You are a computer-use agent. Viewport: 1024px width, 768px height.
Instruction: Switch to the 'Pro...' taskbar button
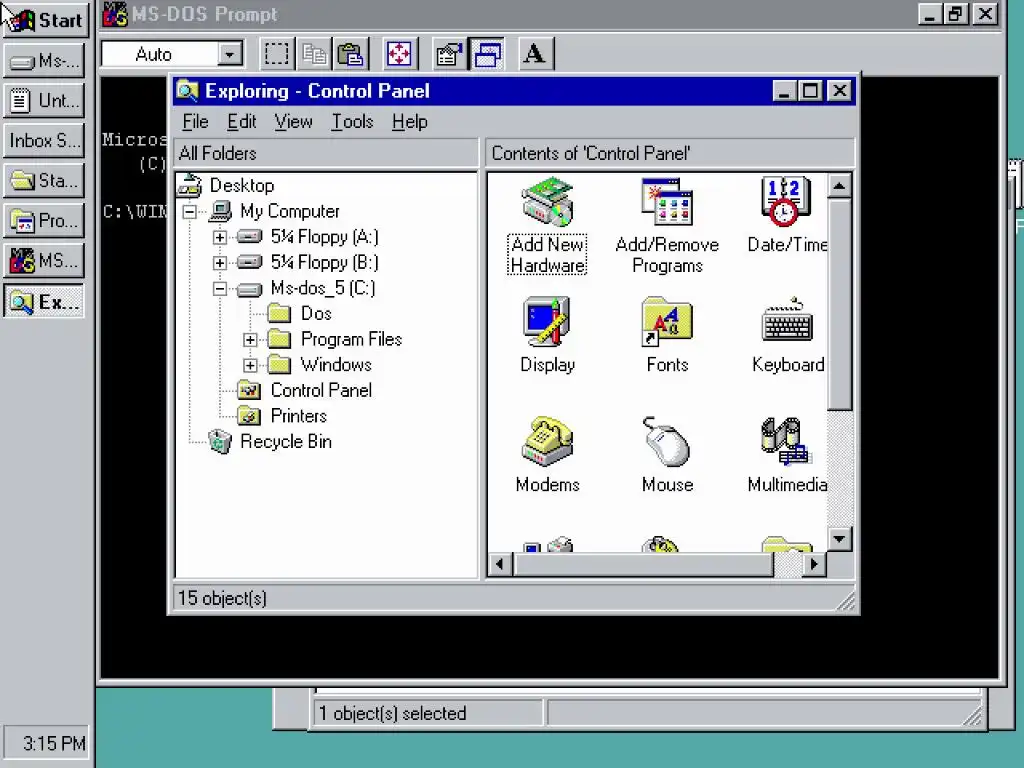click(x=44, y=221)
